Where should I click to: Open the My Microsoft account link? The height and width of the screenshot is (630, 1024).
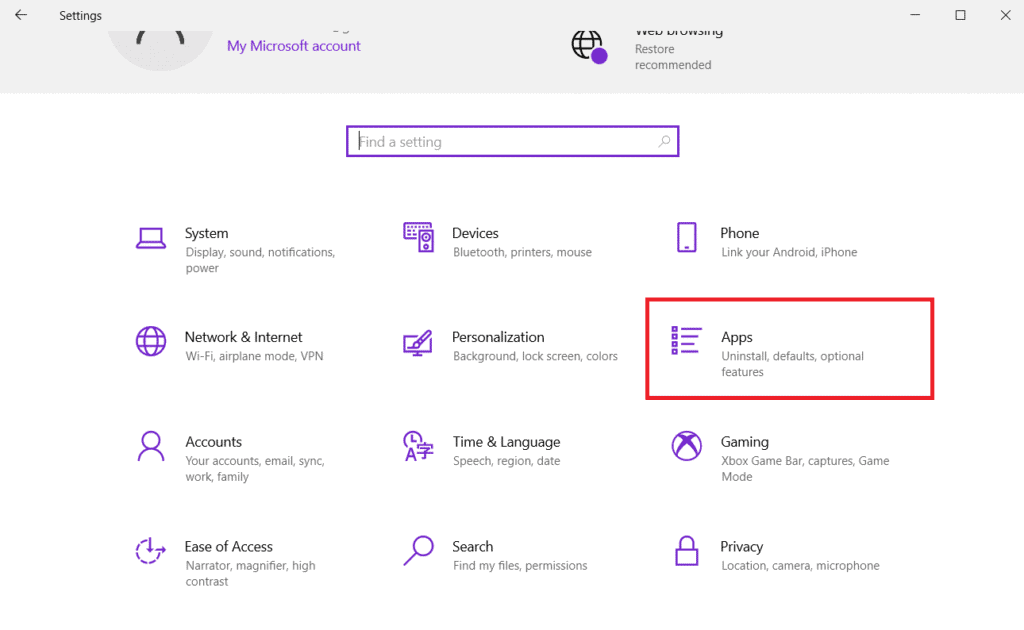point(293,46)
